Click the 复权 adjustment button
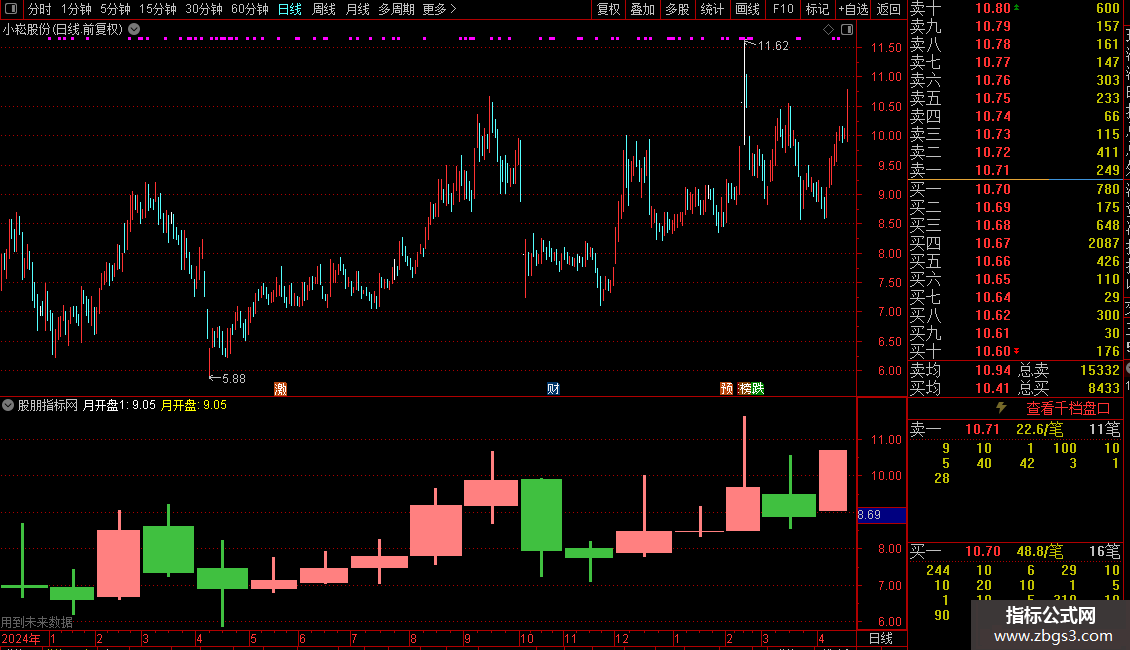1130x650 pixels. [x=608, y=9]
